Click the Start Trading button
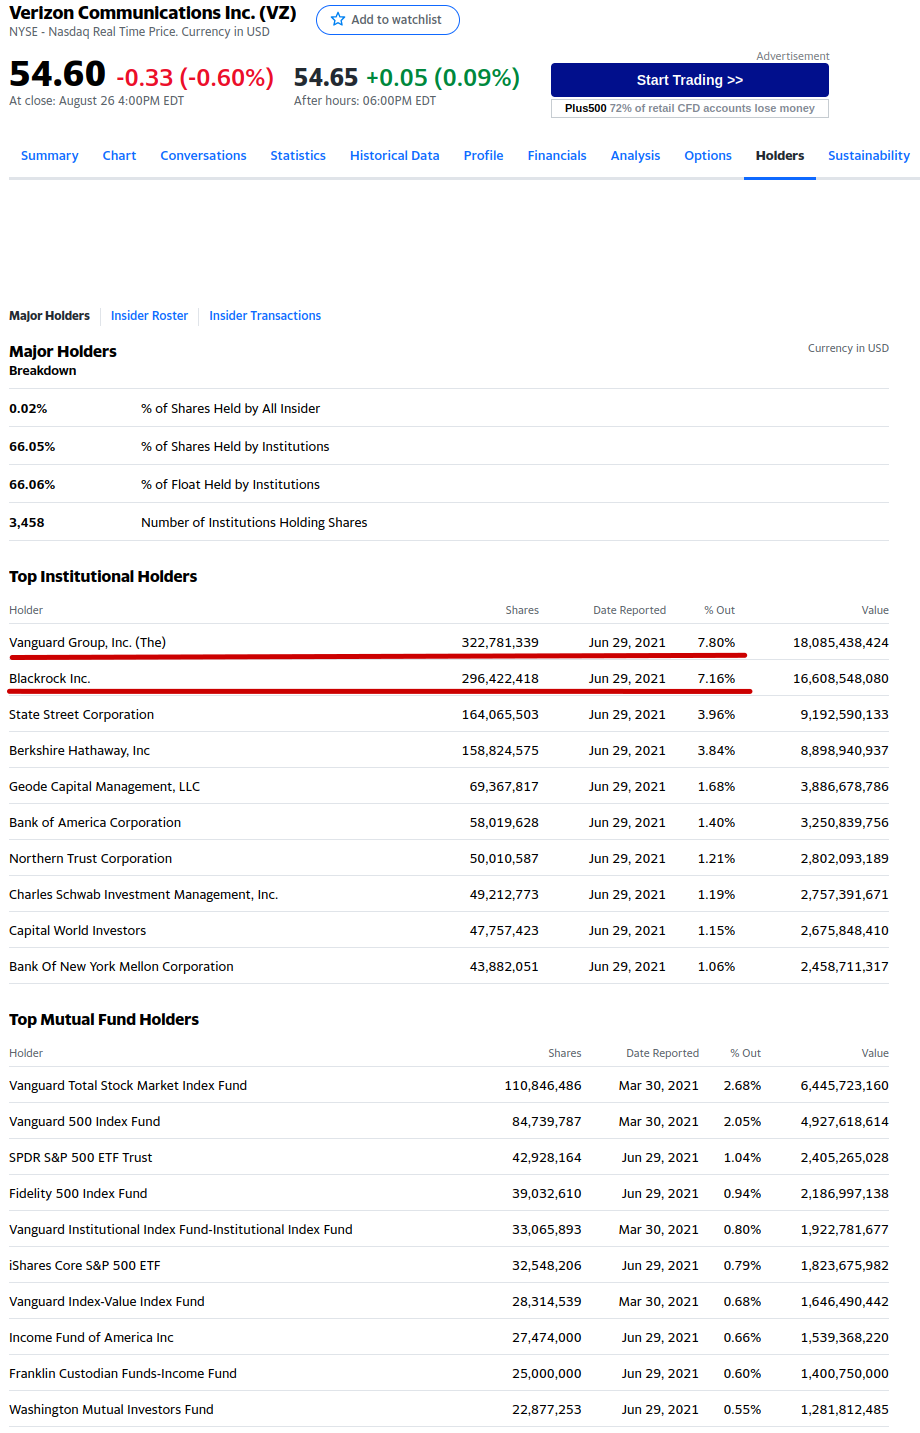Screen dimensions: 920x1433 click(x=689, y=80)
